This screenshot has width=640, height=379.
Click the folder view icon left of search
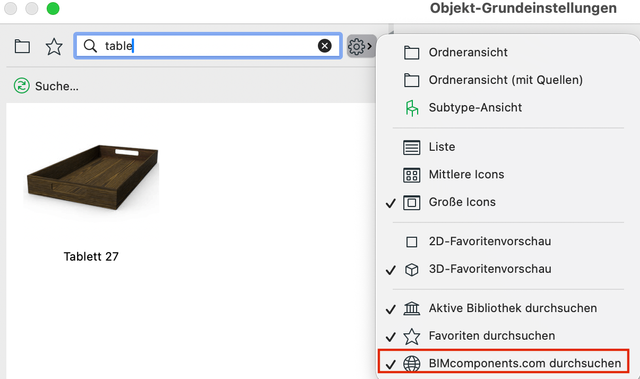point(22,46)
